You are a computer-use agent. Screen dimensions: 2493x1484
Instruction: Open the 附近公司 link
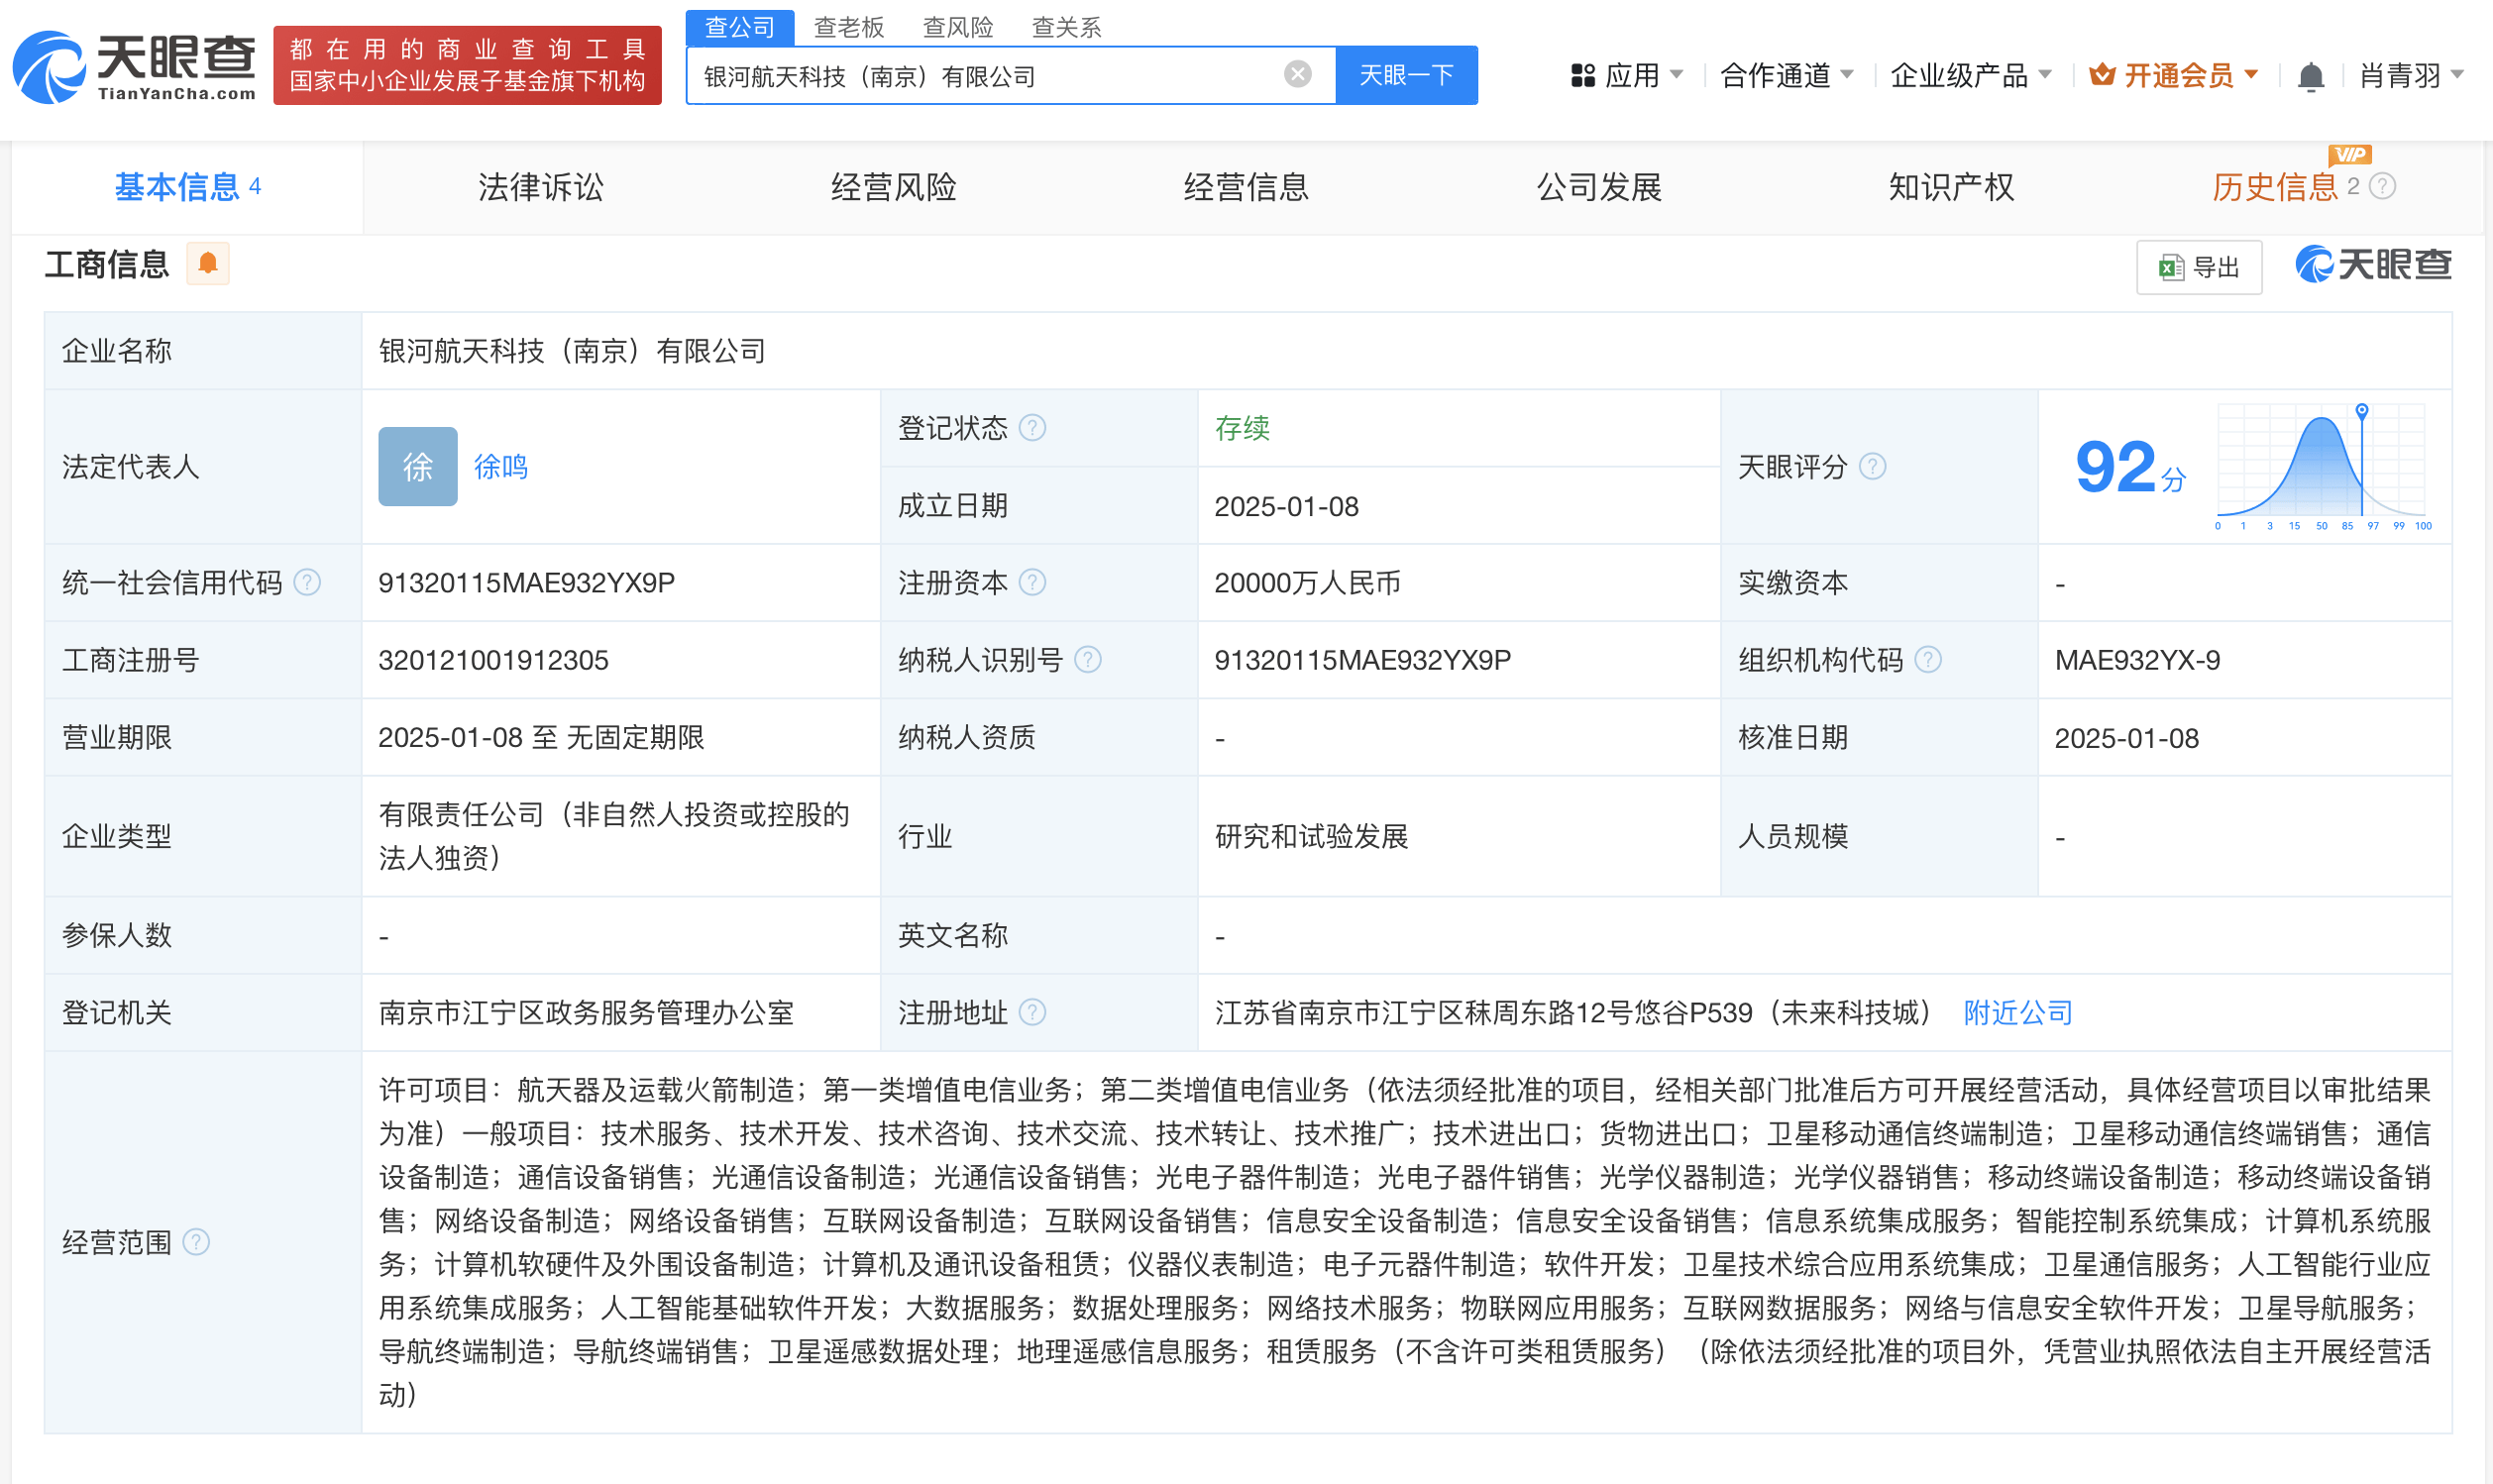(2017, 1012)
